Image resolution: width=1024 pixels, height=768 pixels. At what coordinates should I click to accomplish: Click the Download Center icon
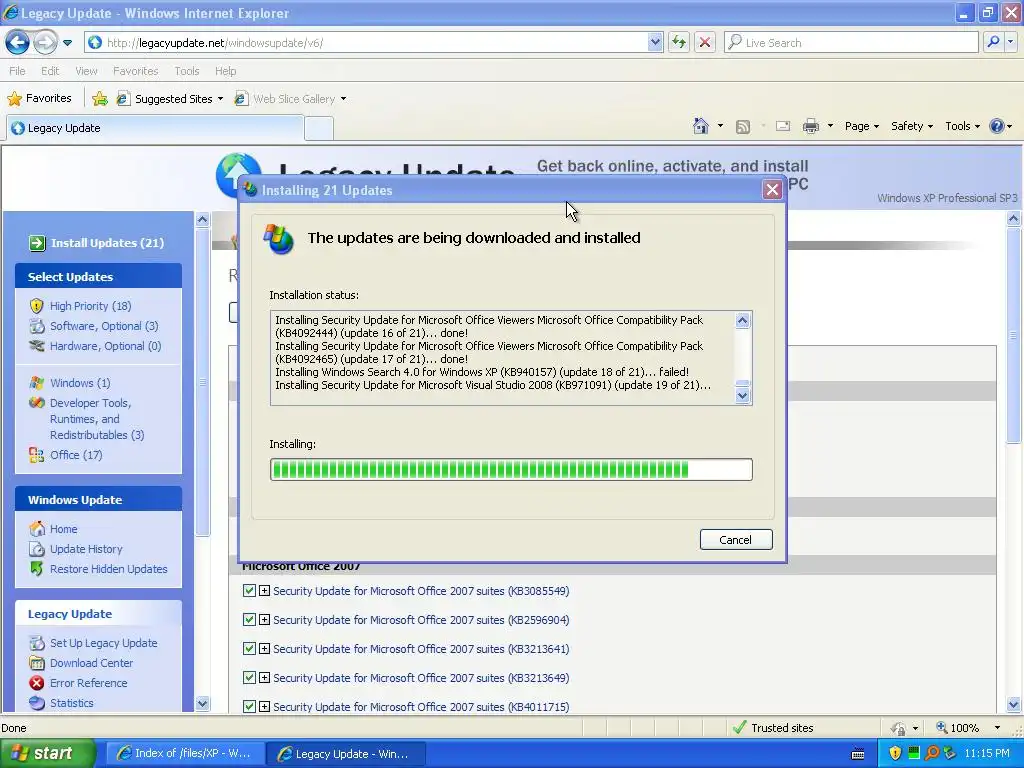(x=37, y=663)
